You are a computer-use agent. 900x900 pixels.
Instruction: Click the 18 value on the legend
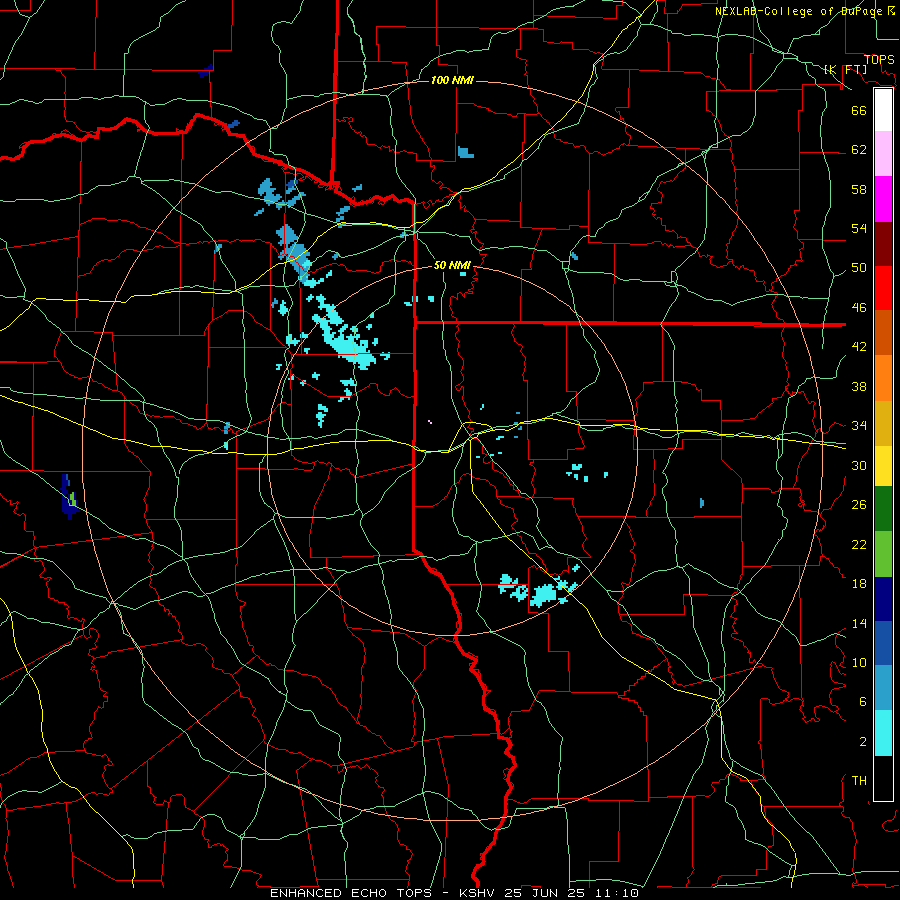tap(859, 584)
